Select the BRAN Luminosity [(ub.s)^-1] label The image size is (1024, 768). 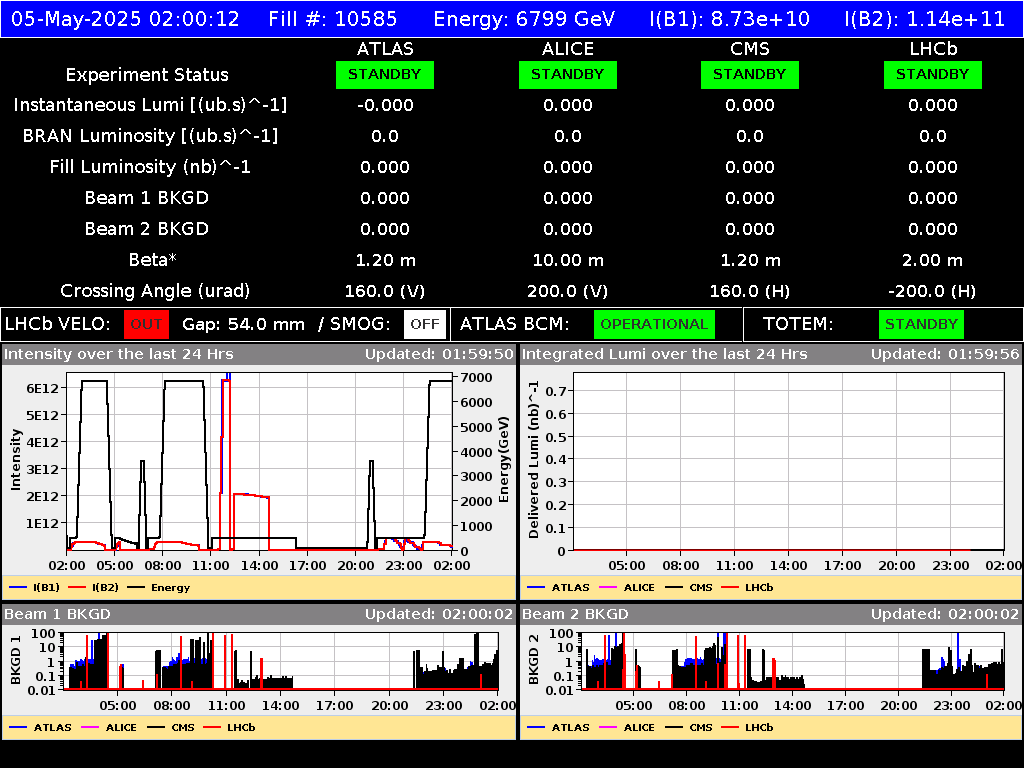click(150, 136)
